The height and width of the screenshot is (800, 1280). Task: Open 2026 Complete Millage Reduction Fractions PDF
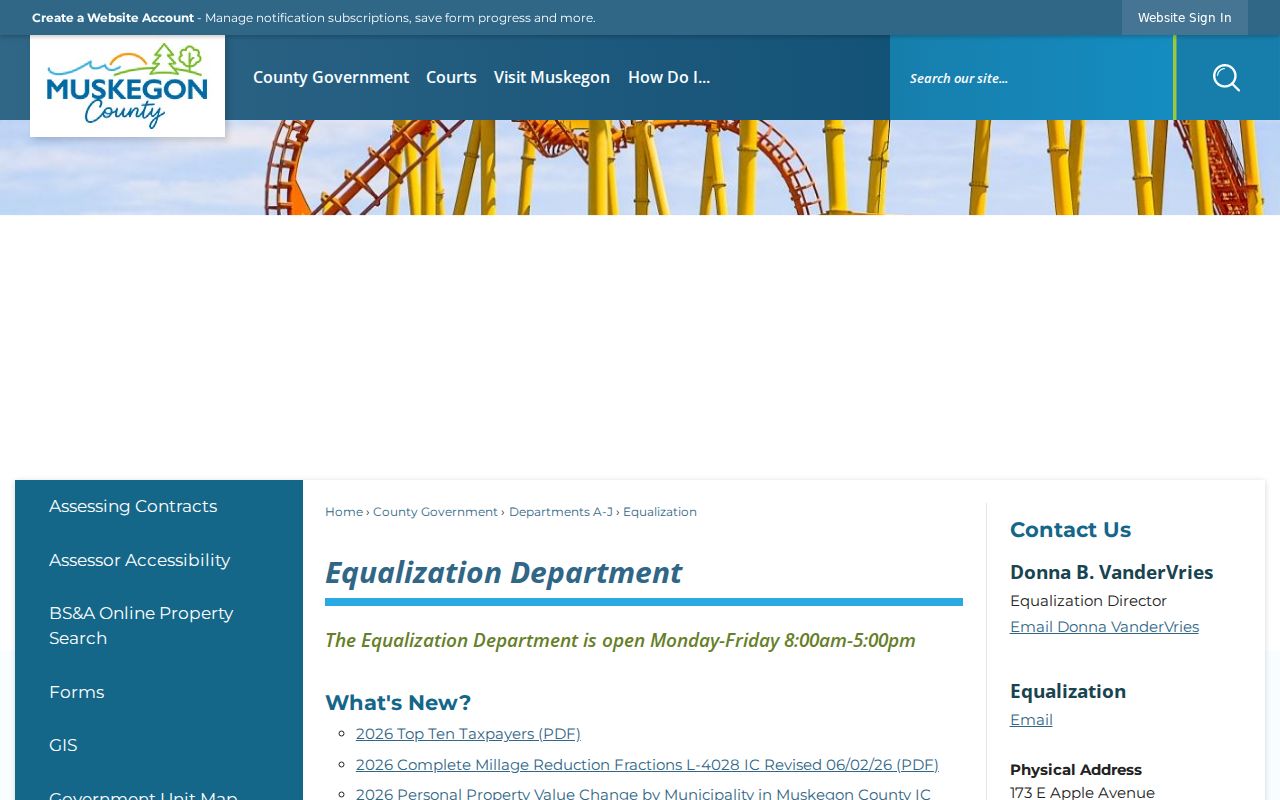(x=647, y=765)
